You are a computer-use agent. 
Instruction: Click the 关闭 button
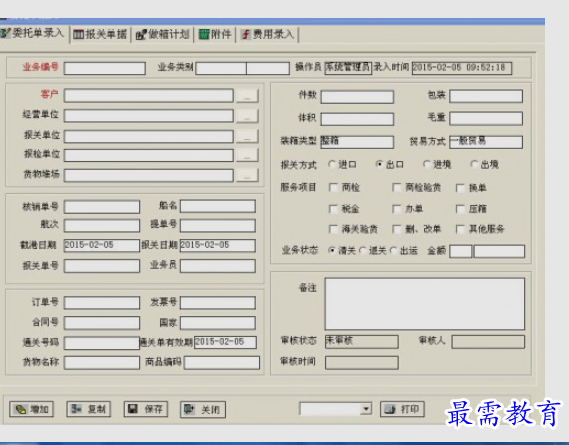(x=203, y=409)
